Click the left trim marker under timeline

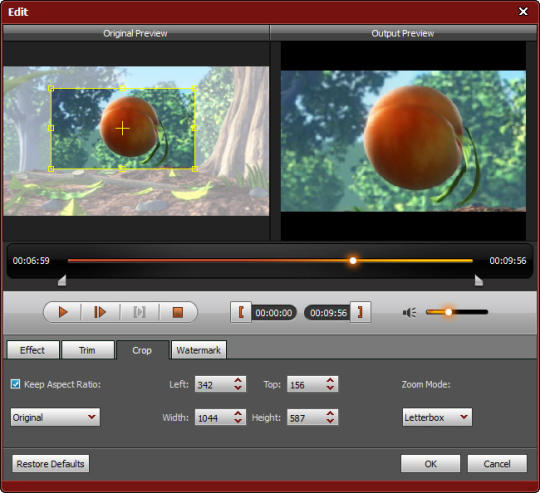(62, 280)
